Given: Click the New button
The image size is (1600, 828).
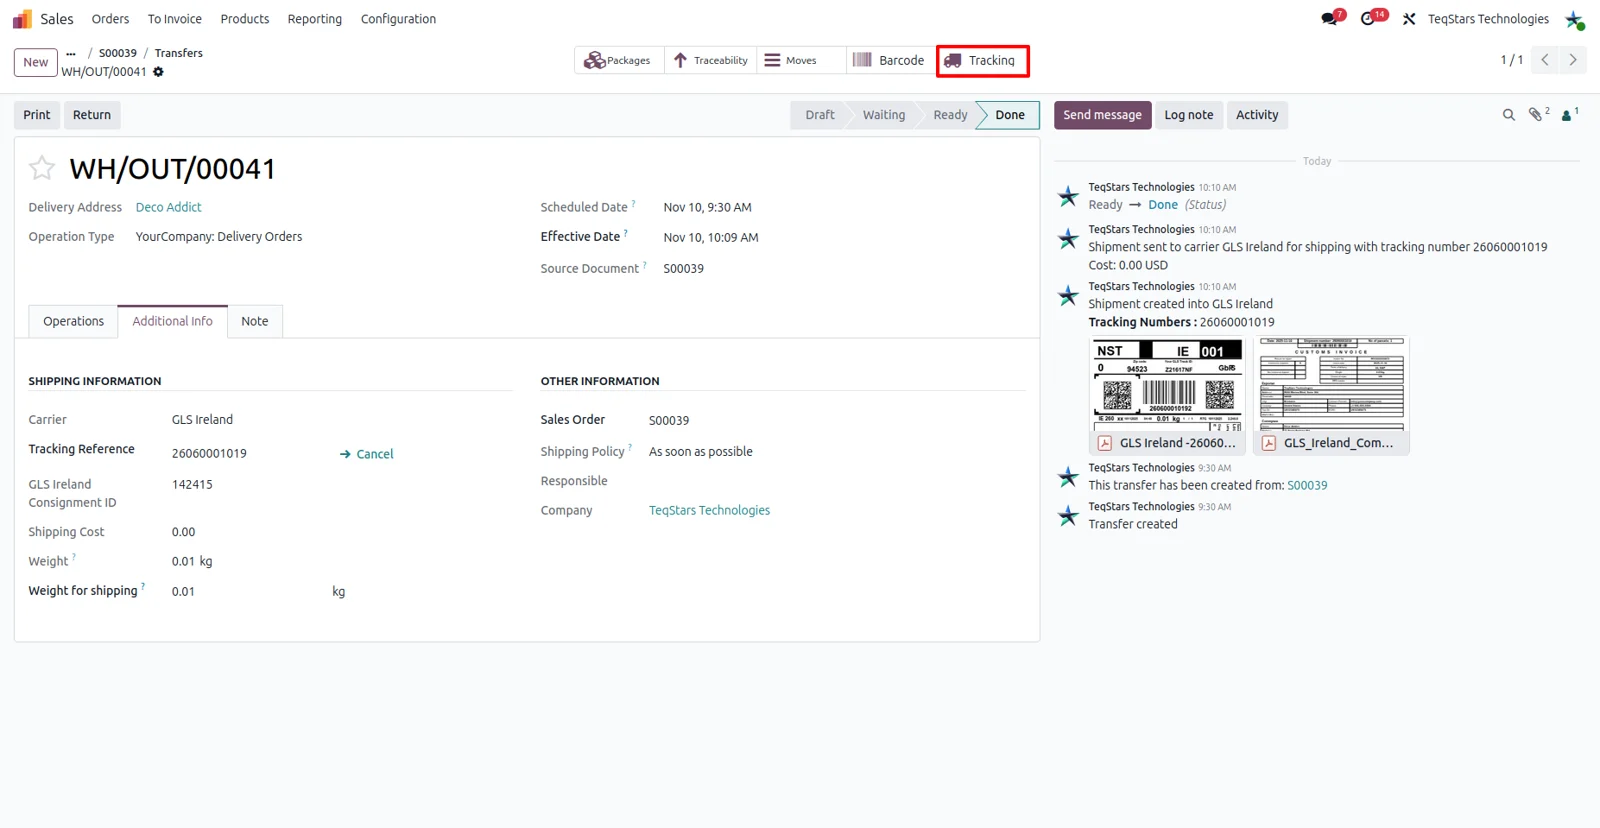Looking at the screenshot, I should click(36, 62).
